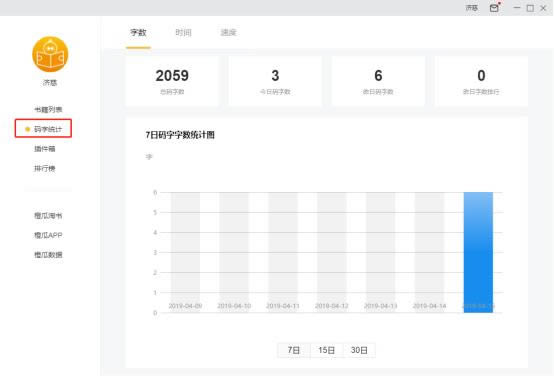Click the 2059 total word count card

coord(172,81)
